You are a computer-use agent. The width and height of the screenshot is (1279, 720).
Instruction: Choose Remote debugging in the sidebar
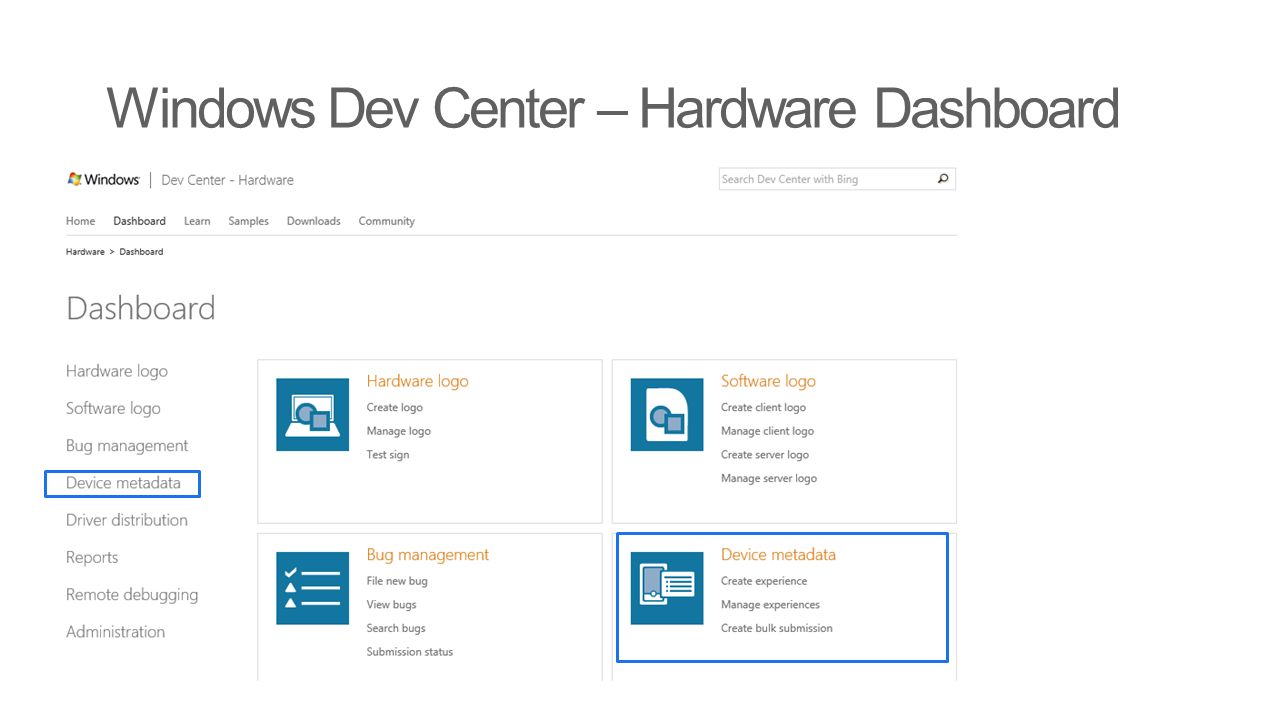pos(132,595)
